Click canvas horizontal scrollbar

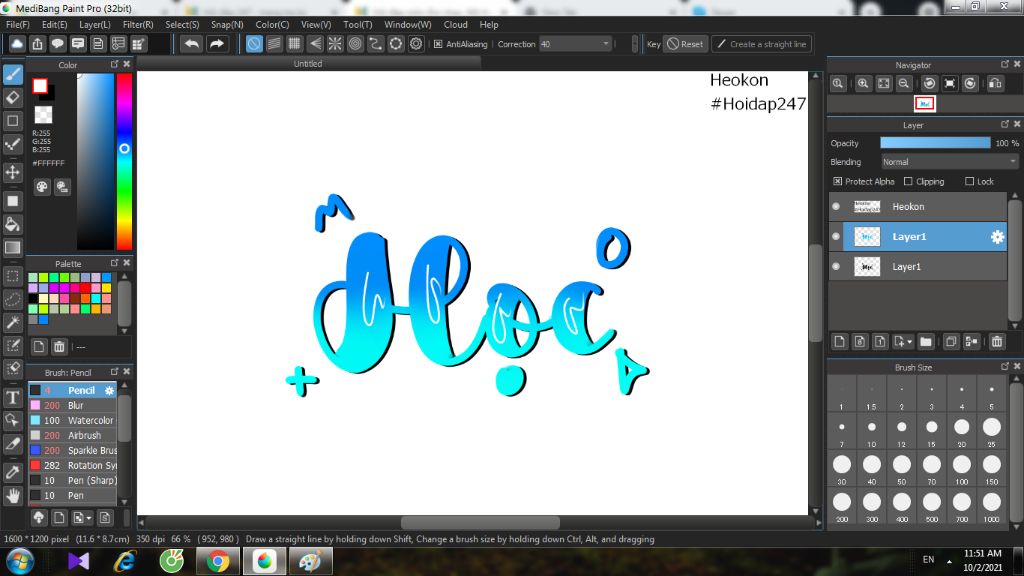(480, 522)
